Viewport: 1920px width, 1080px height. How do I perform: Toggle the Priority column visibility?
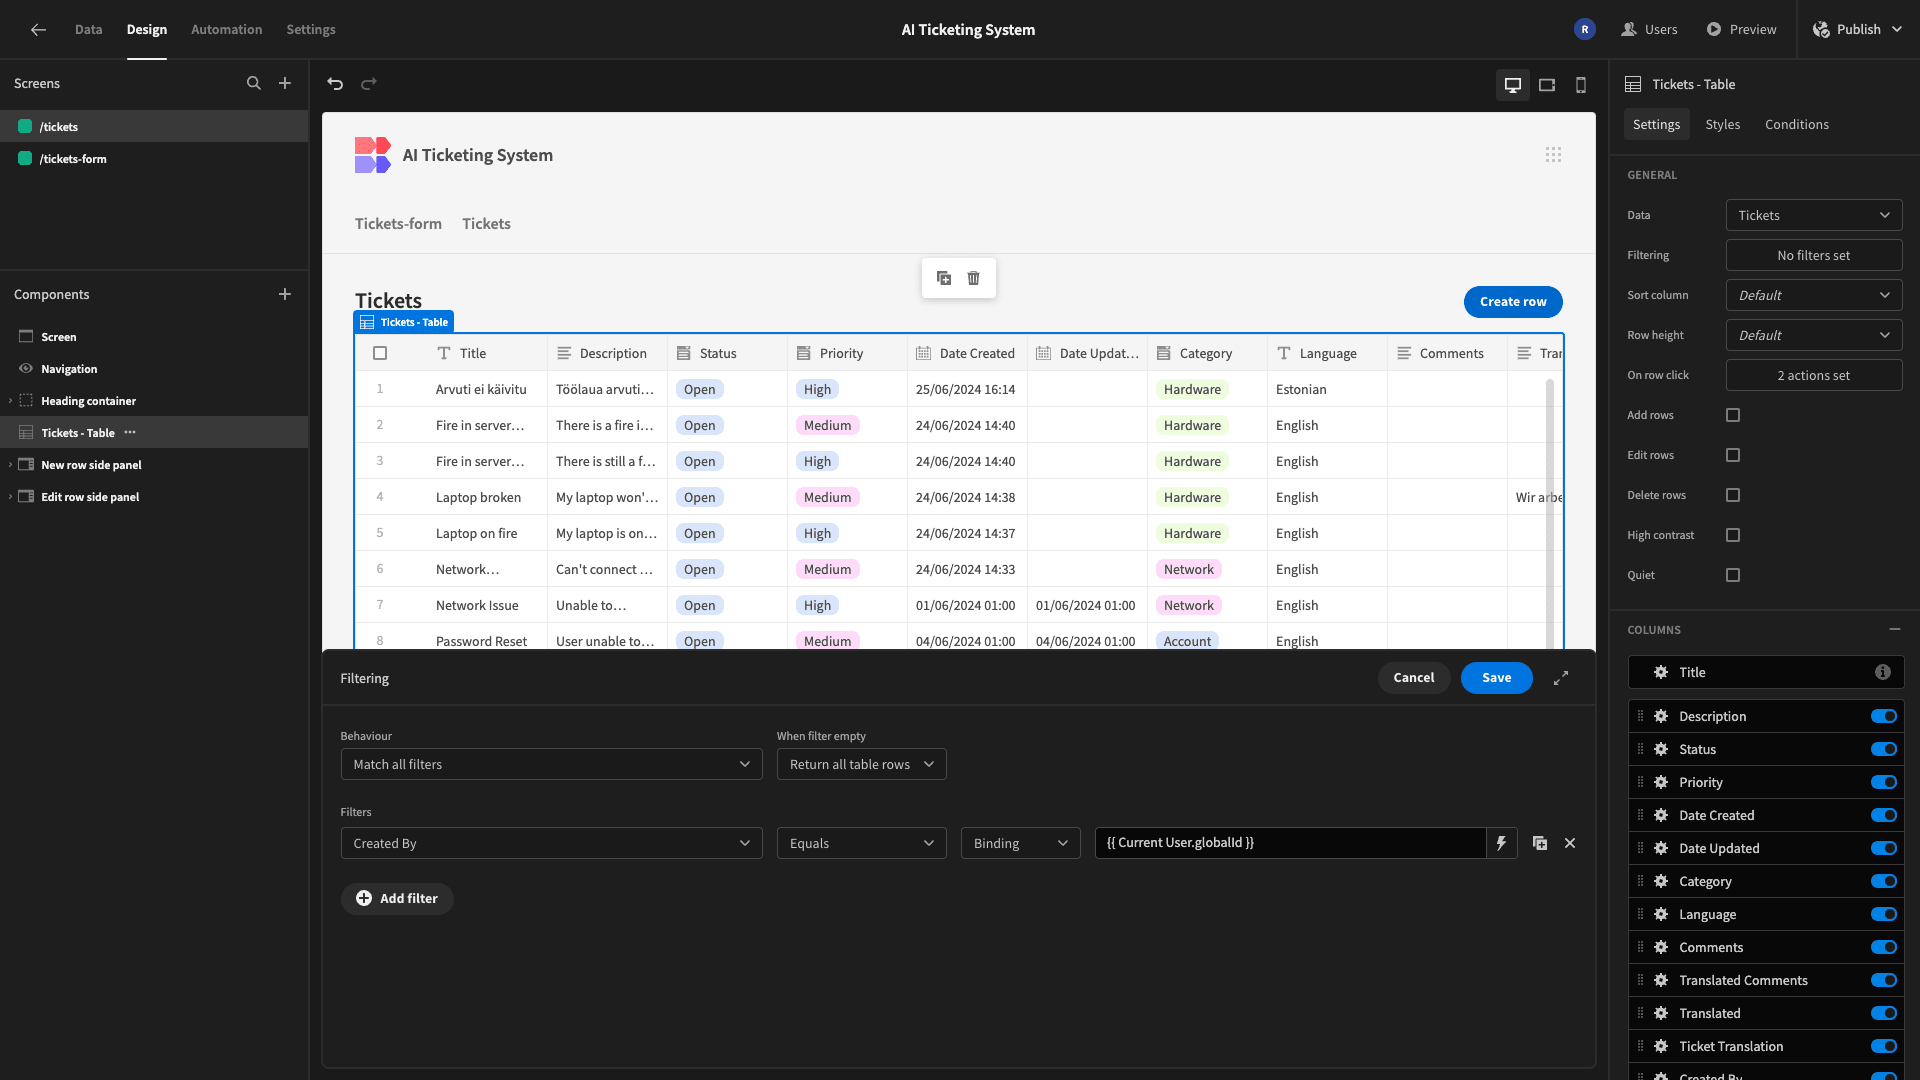coord(1884,782)
